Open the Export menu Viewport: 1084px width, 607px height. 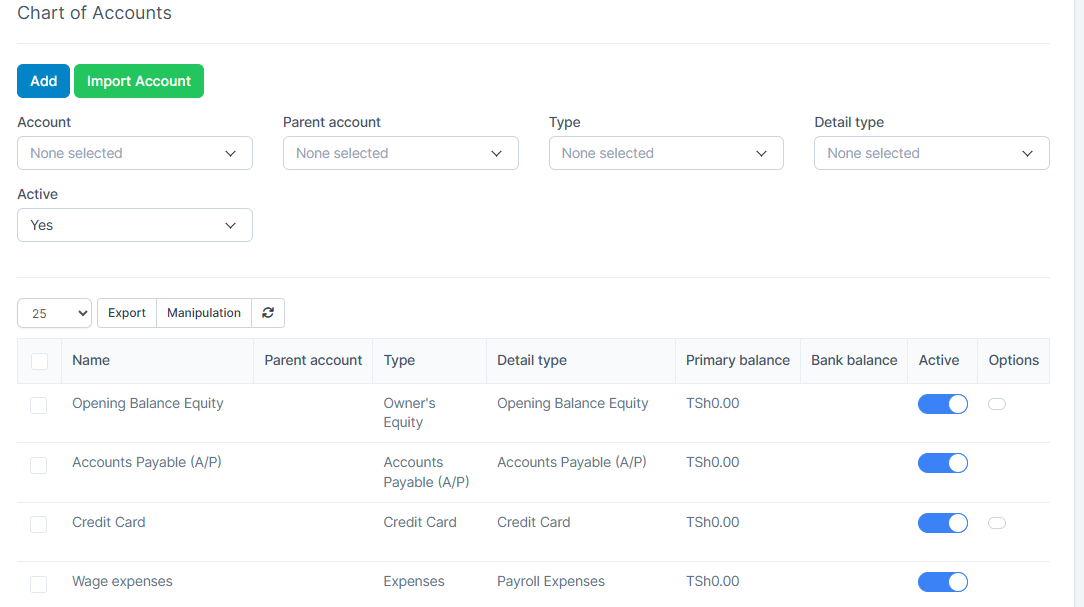pyautogui.click(x=127, y=313)
